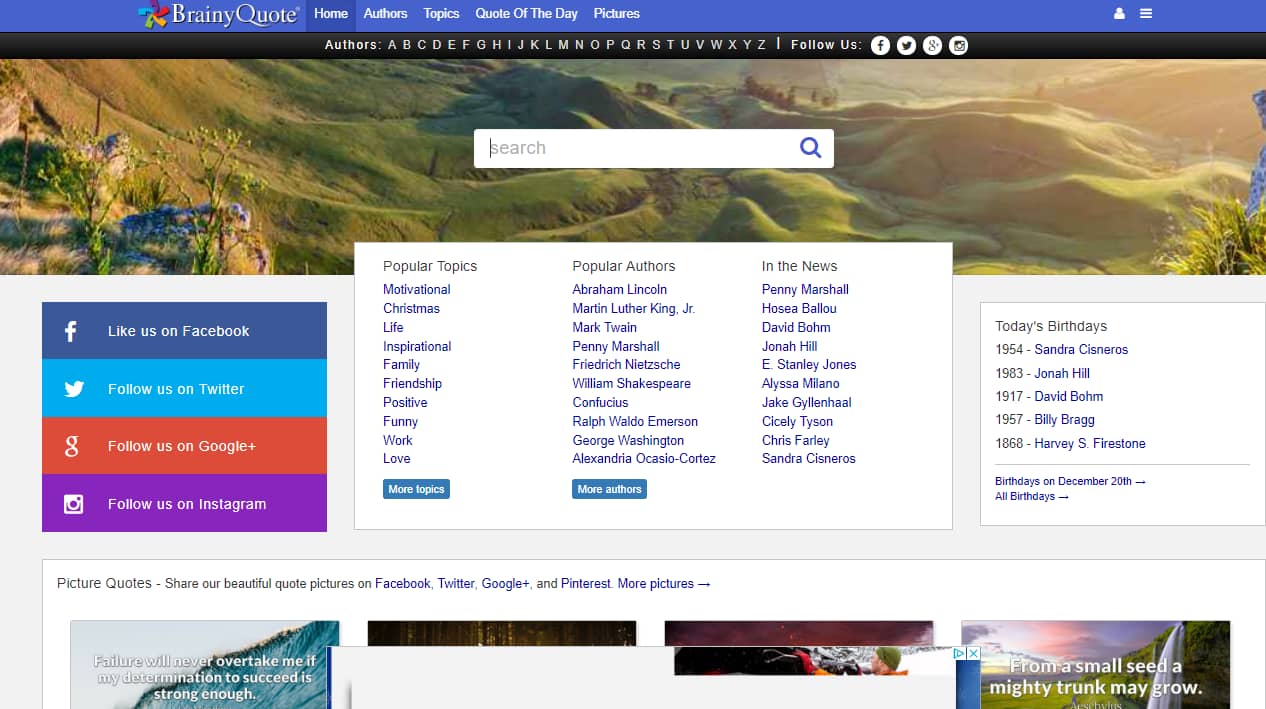
Task: Open Mark Twain quotes
Action: [x=604, y=327]
